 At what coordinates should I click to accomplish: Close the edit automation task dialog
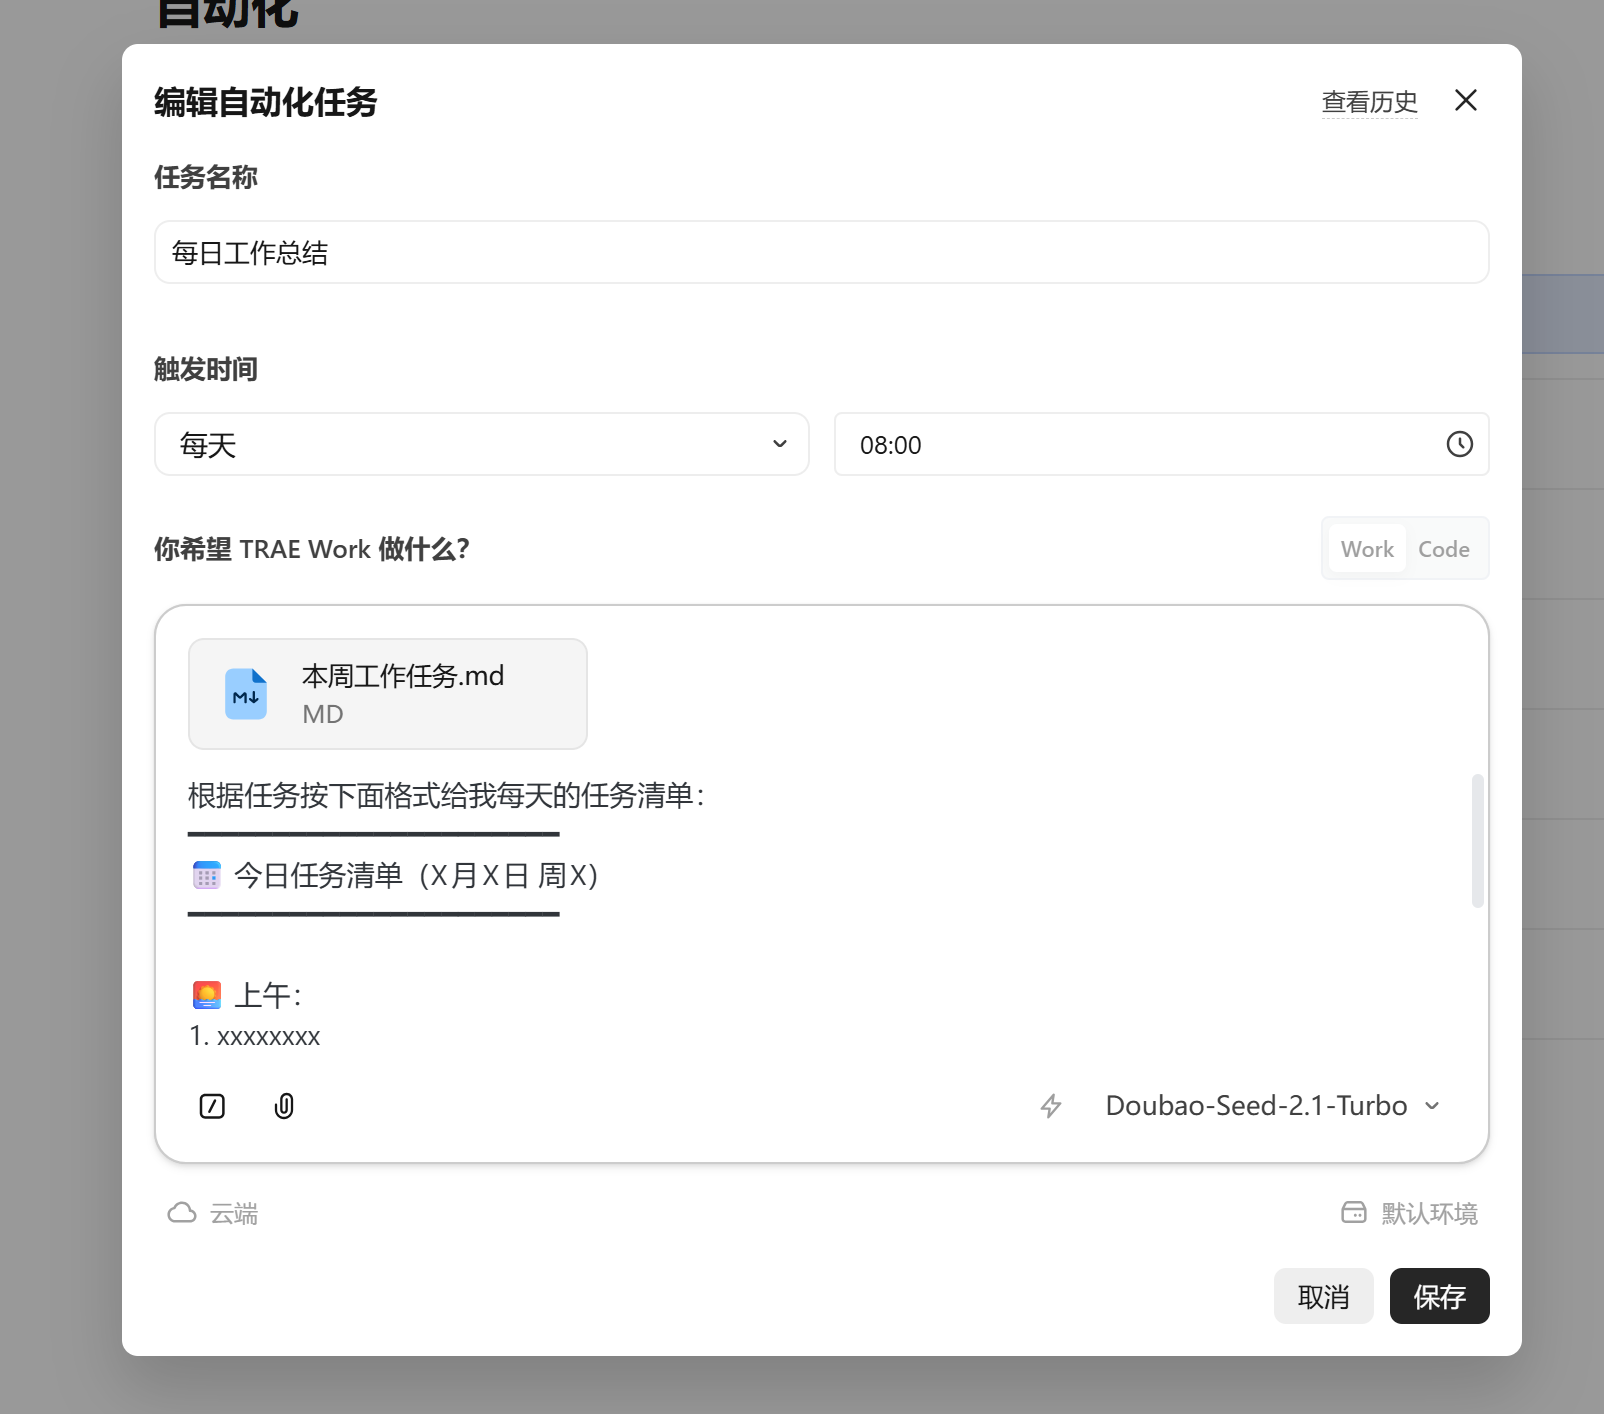coord(1465,100)
